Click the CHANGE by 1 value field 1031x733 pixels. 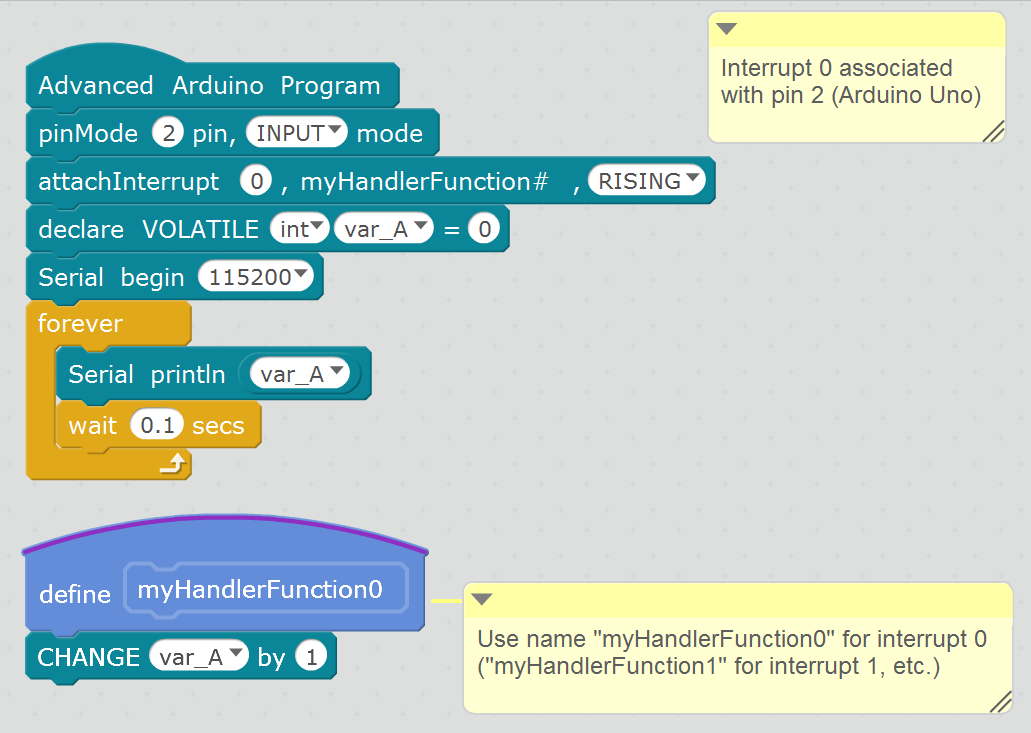pos(311,657)
